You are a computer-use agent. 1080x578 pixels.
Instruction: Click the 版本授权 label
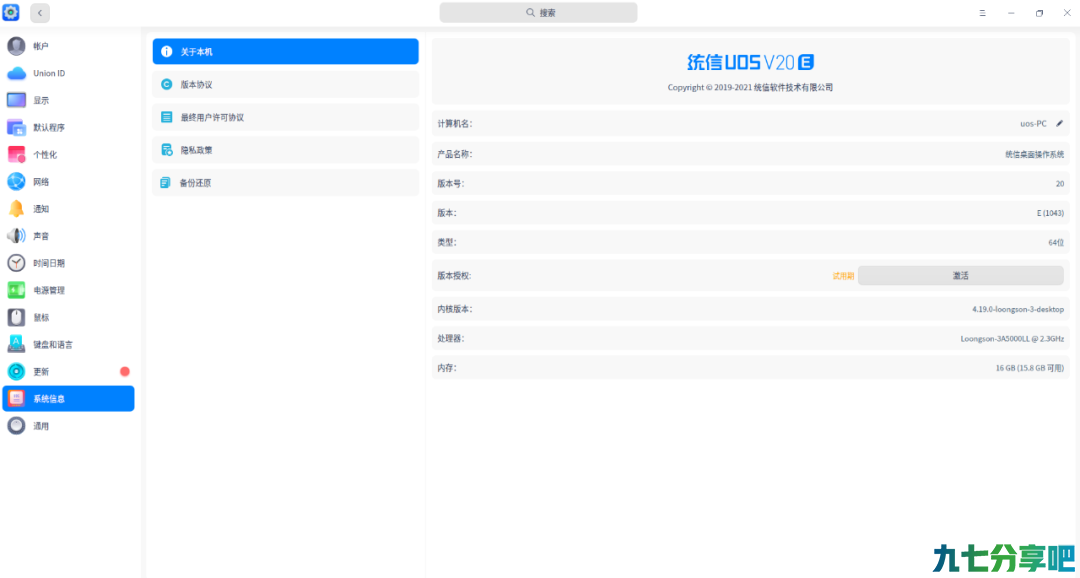point(455,276)
